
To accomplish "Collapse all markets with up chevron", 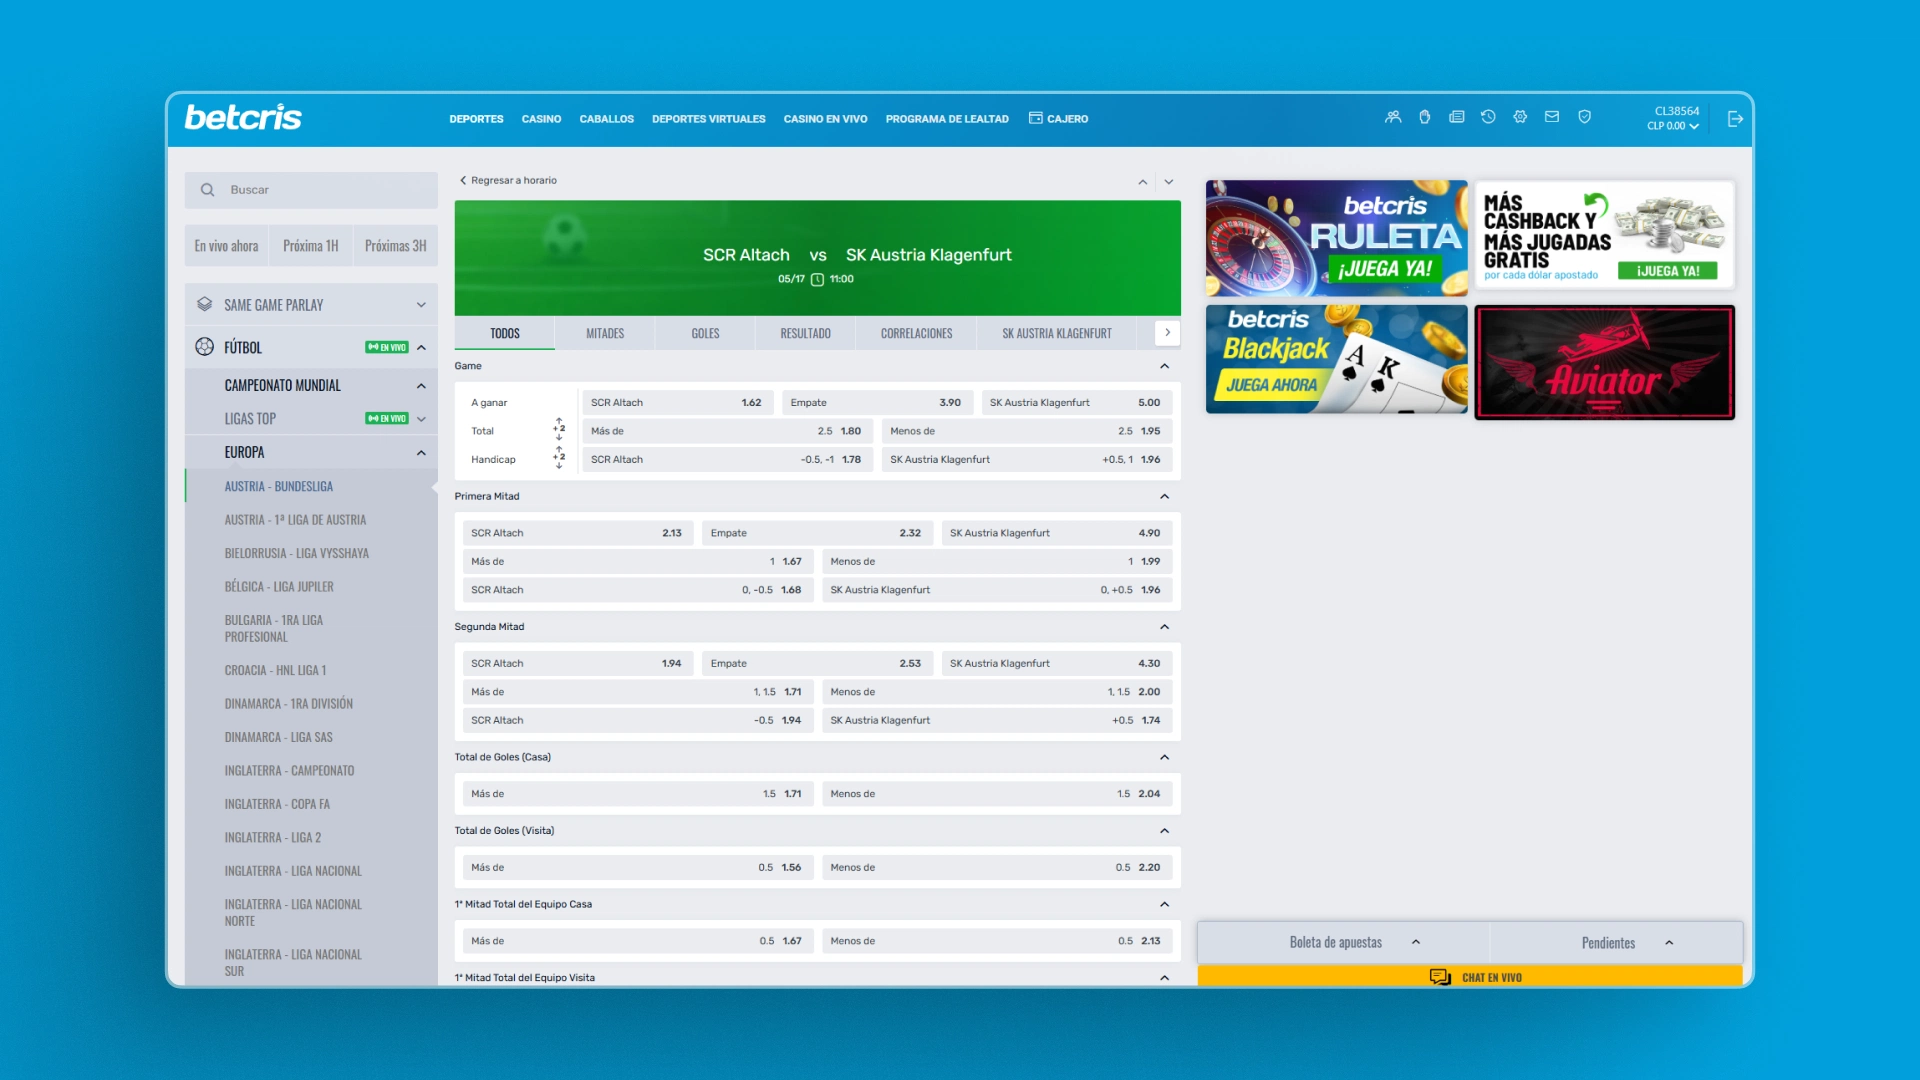I will tap(1142, 182).
